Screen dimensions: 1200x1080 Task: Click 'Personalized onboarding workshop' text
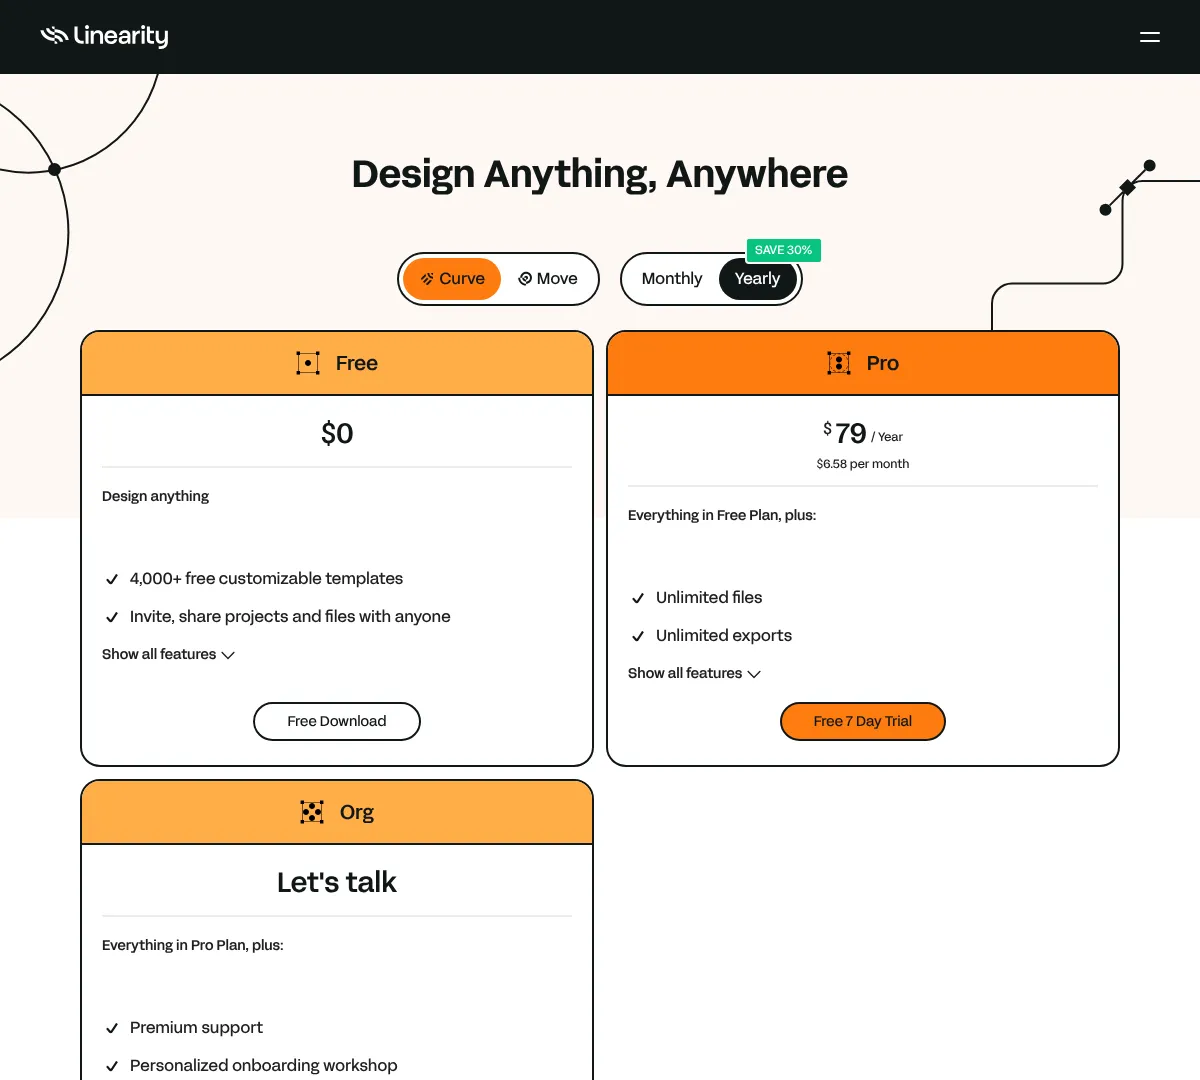264,1065
